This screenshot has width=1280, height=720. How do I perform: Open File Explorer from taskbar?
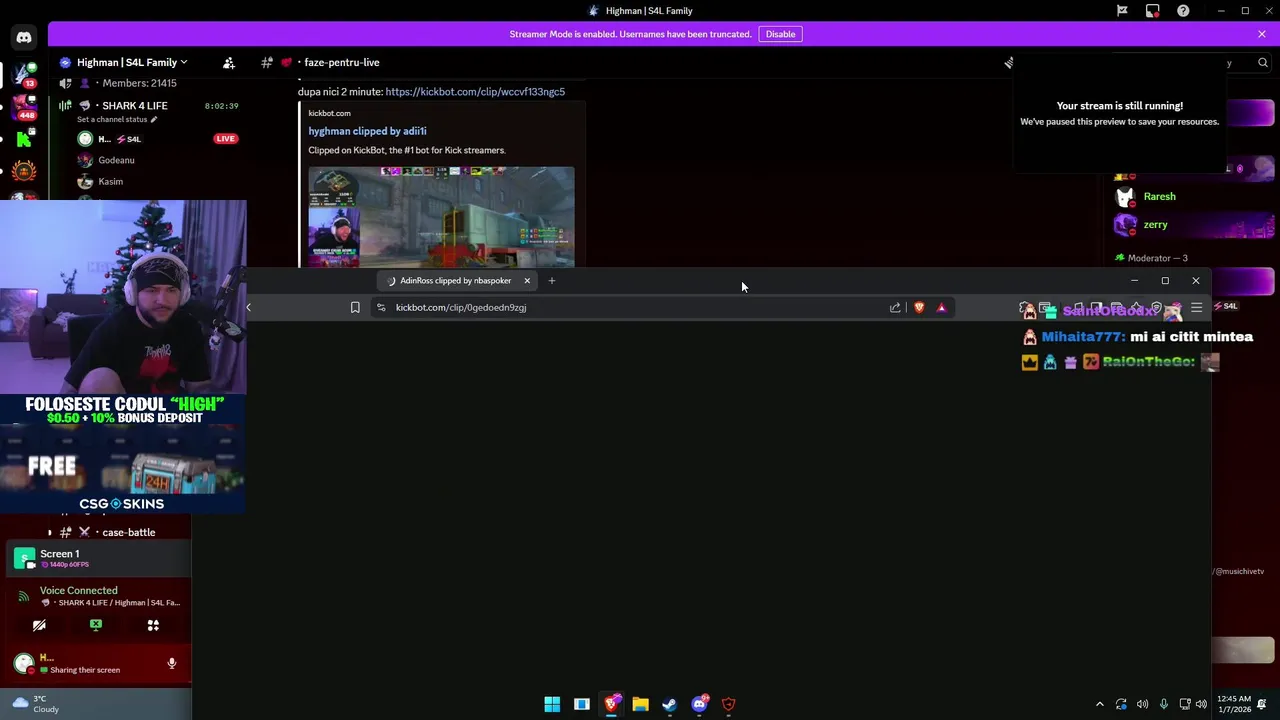pyautogui.click(x=640, y=704)
